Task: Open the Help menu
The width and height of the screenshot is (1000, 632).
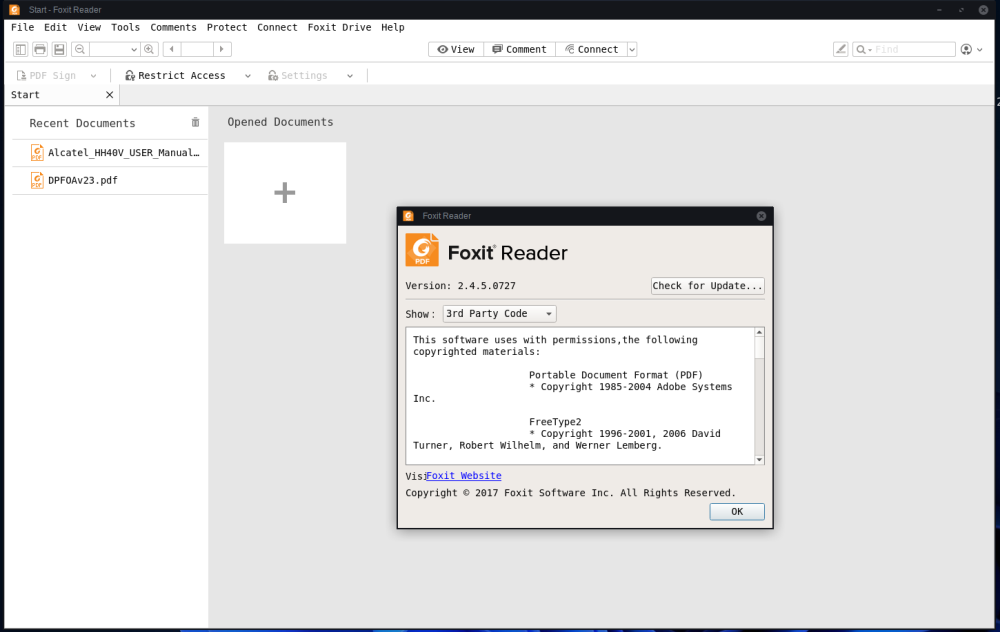Action: (393, 27)
